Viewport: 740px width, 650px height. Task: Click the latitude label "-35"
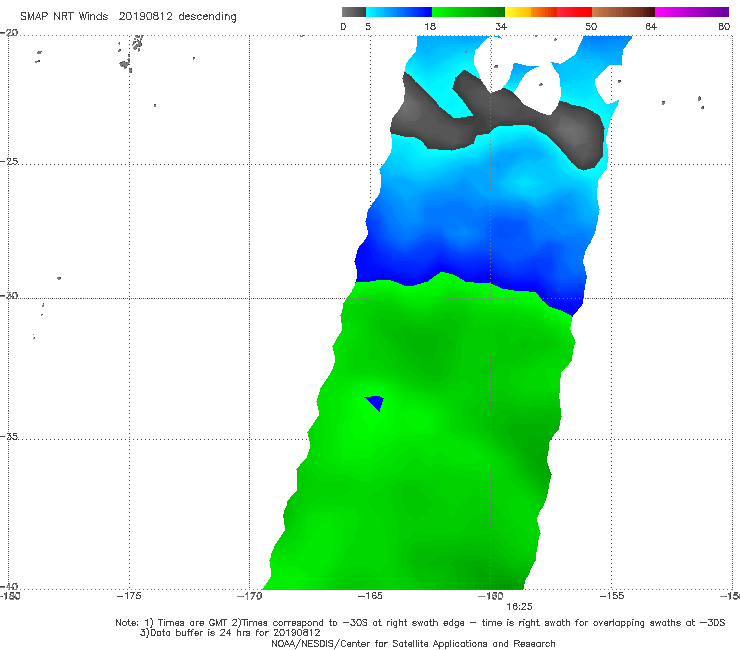point(9,436)
